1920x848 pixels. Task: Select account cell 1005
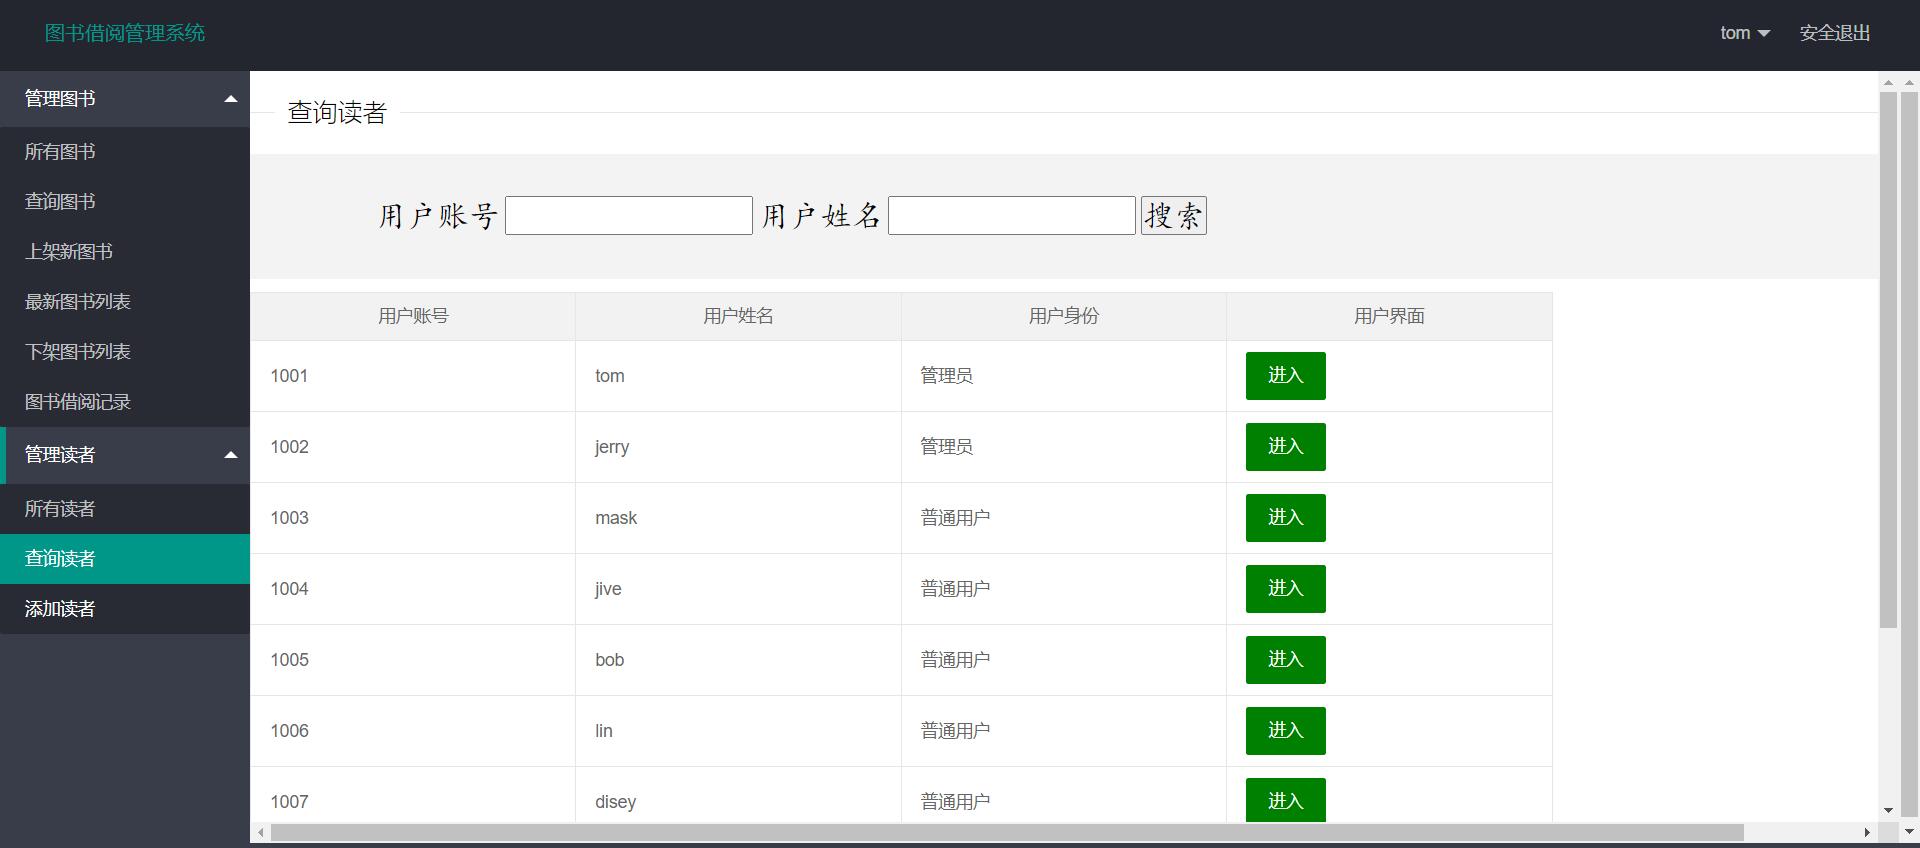click(413, 660)
